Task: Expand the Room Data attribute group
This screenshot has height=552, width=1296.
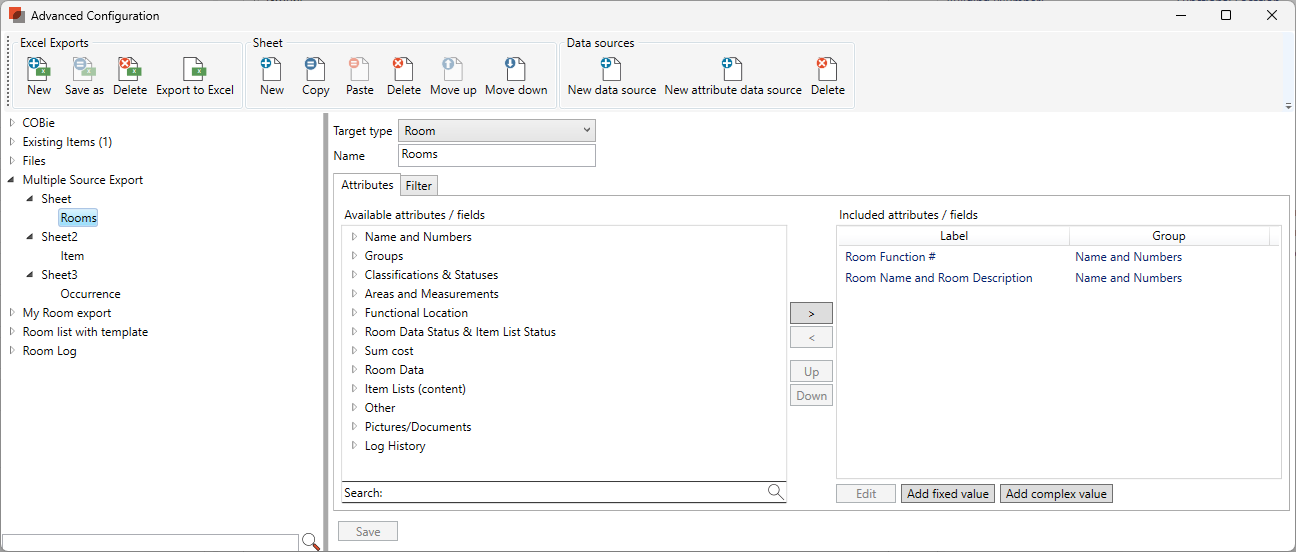Action: [x=354, y=370]
